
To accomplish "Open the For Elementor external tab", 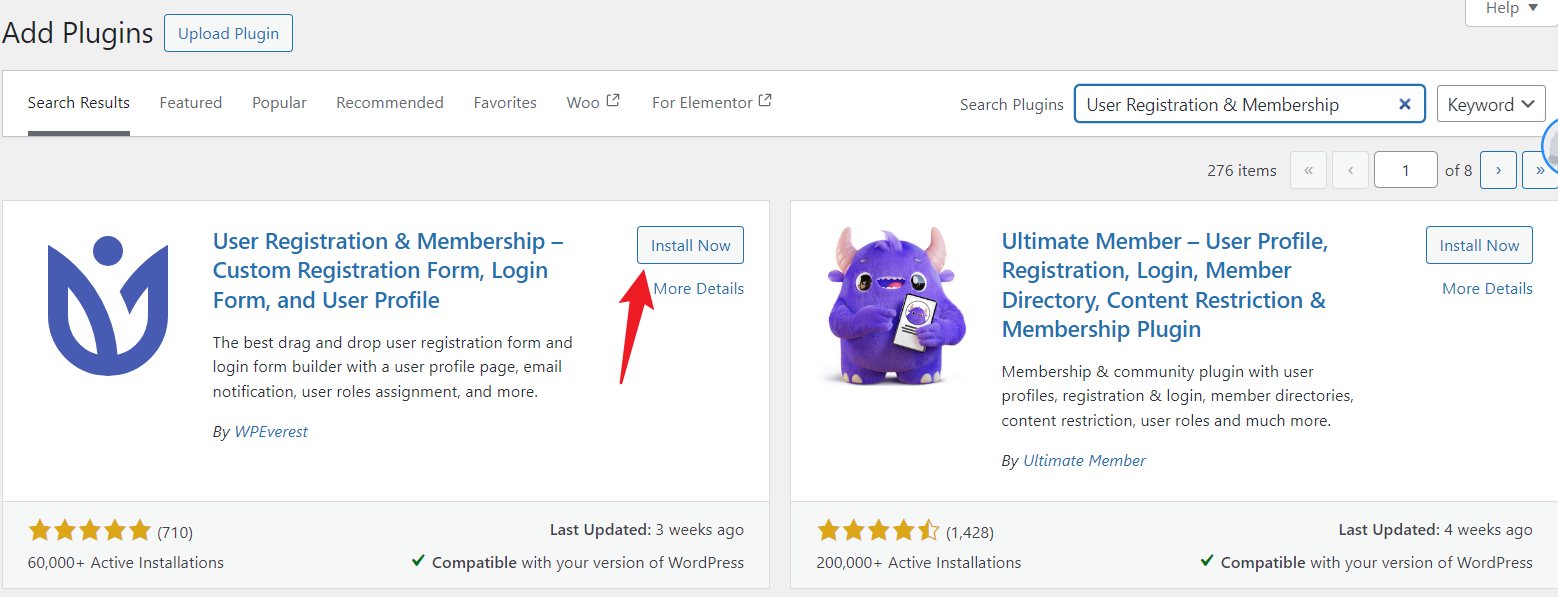I will [711, 102].
